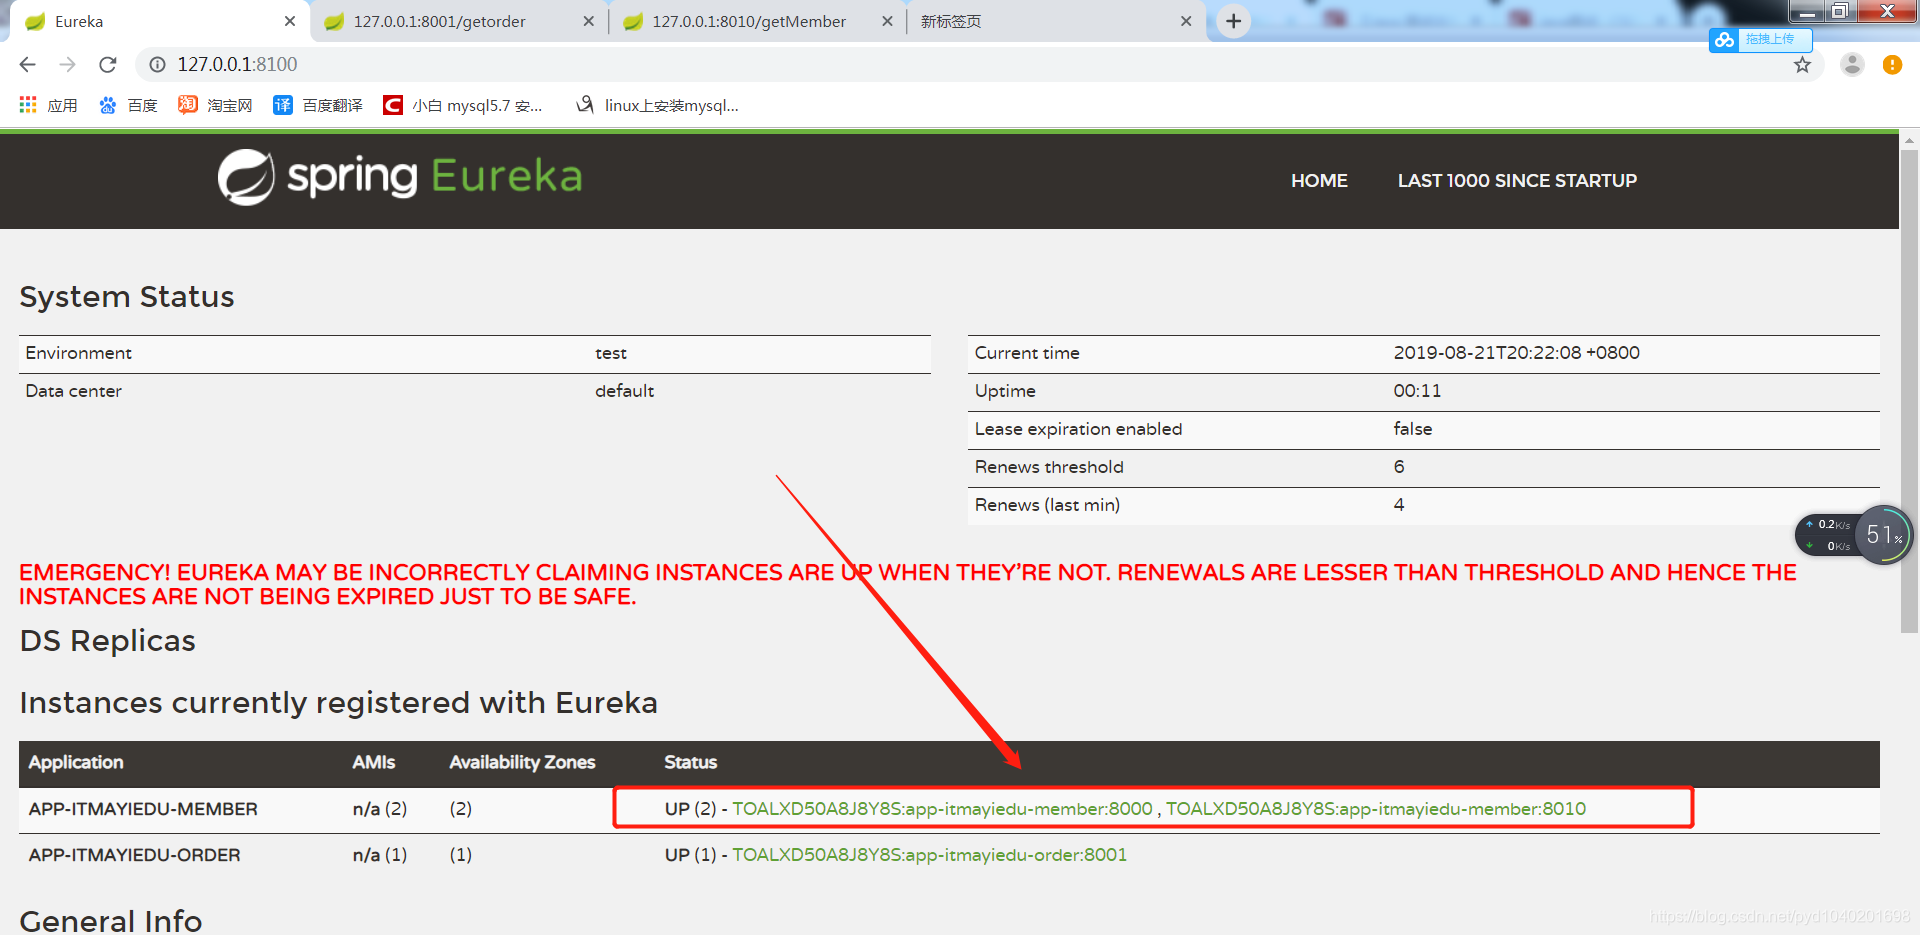Select the Lease expiration enabled false value
The height and width of the screenshot is (935, 1920).
tap(1412, 429)
